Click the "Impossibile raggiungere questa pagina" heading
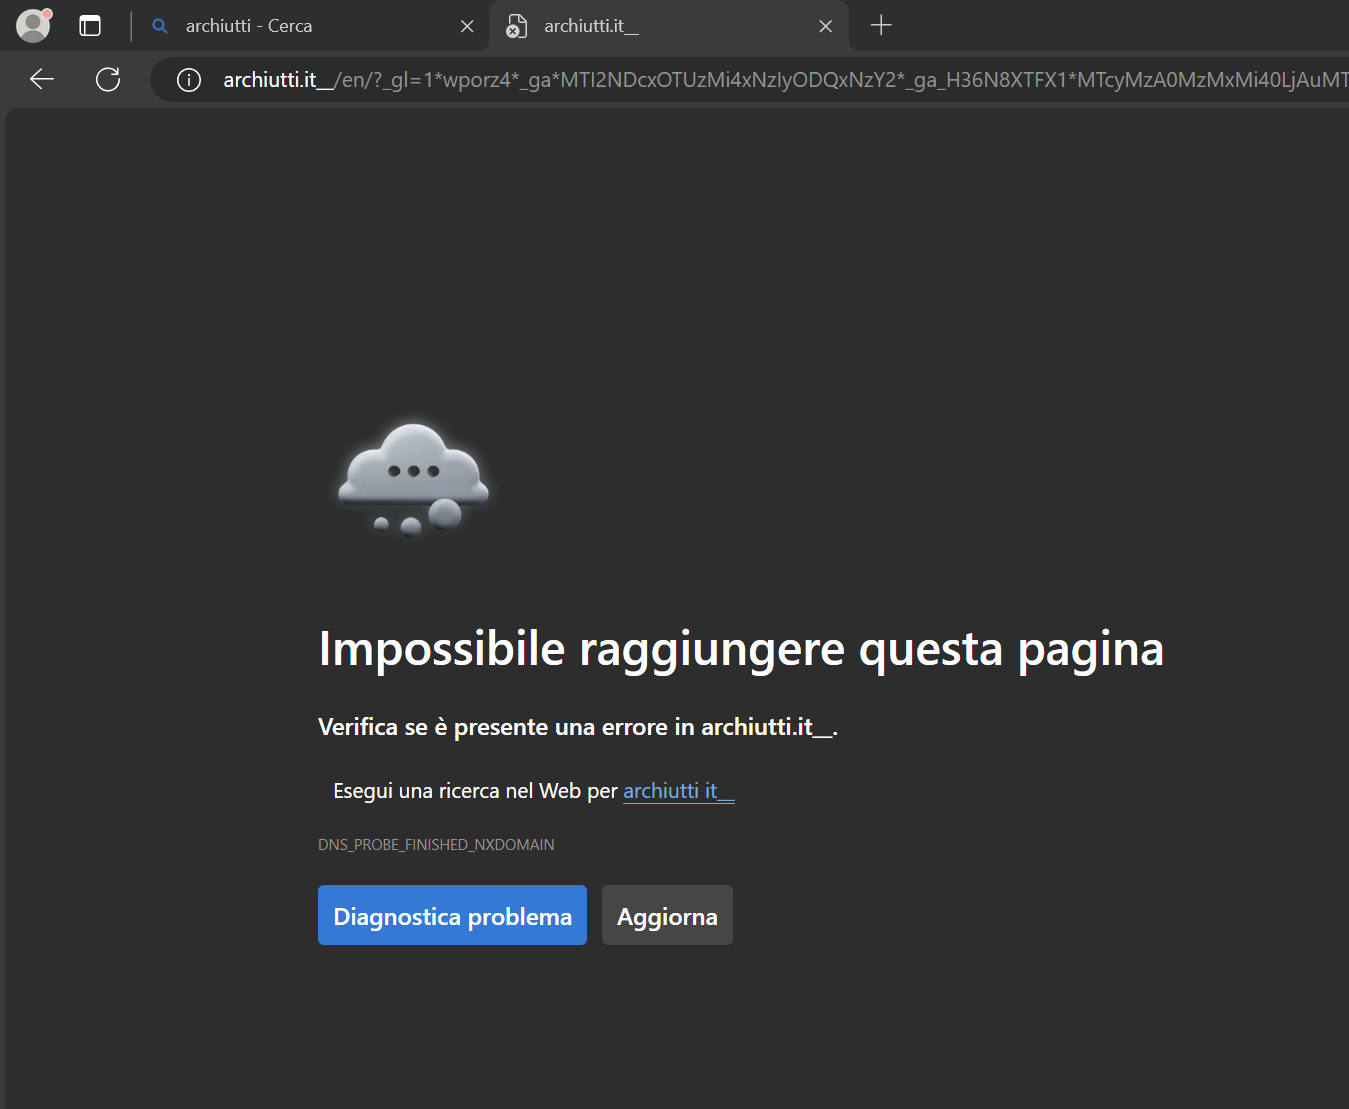The height and width of the screenshot is (1109, 1349). coord(741,650)
